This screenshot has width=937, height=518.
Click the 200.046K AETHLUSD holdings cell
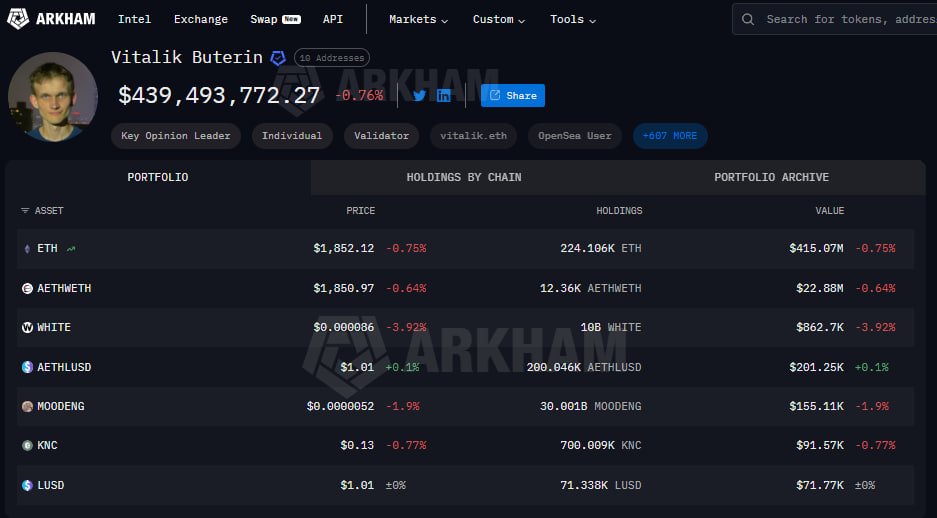pyautogui.click(x=584, y=367)
